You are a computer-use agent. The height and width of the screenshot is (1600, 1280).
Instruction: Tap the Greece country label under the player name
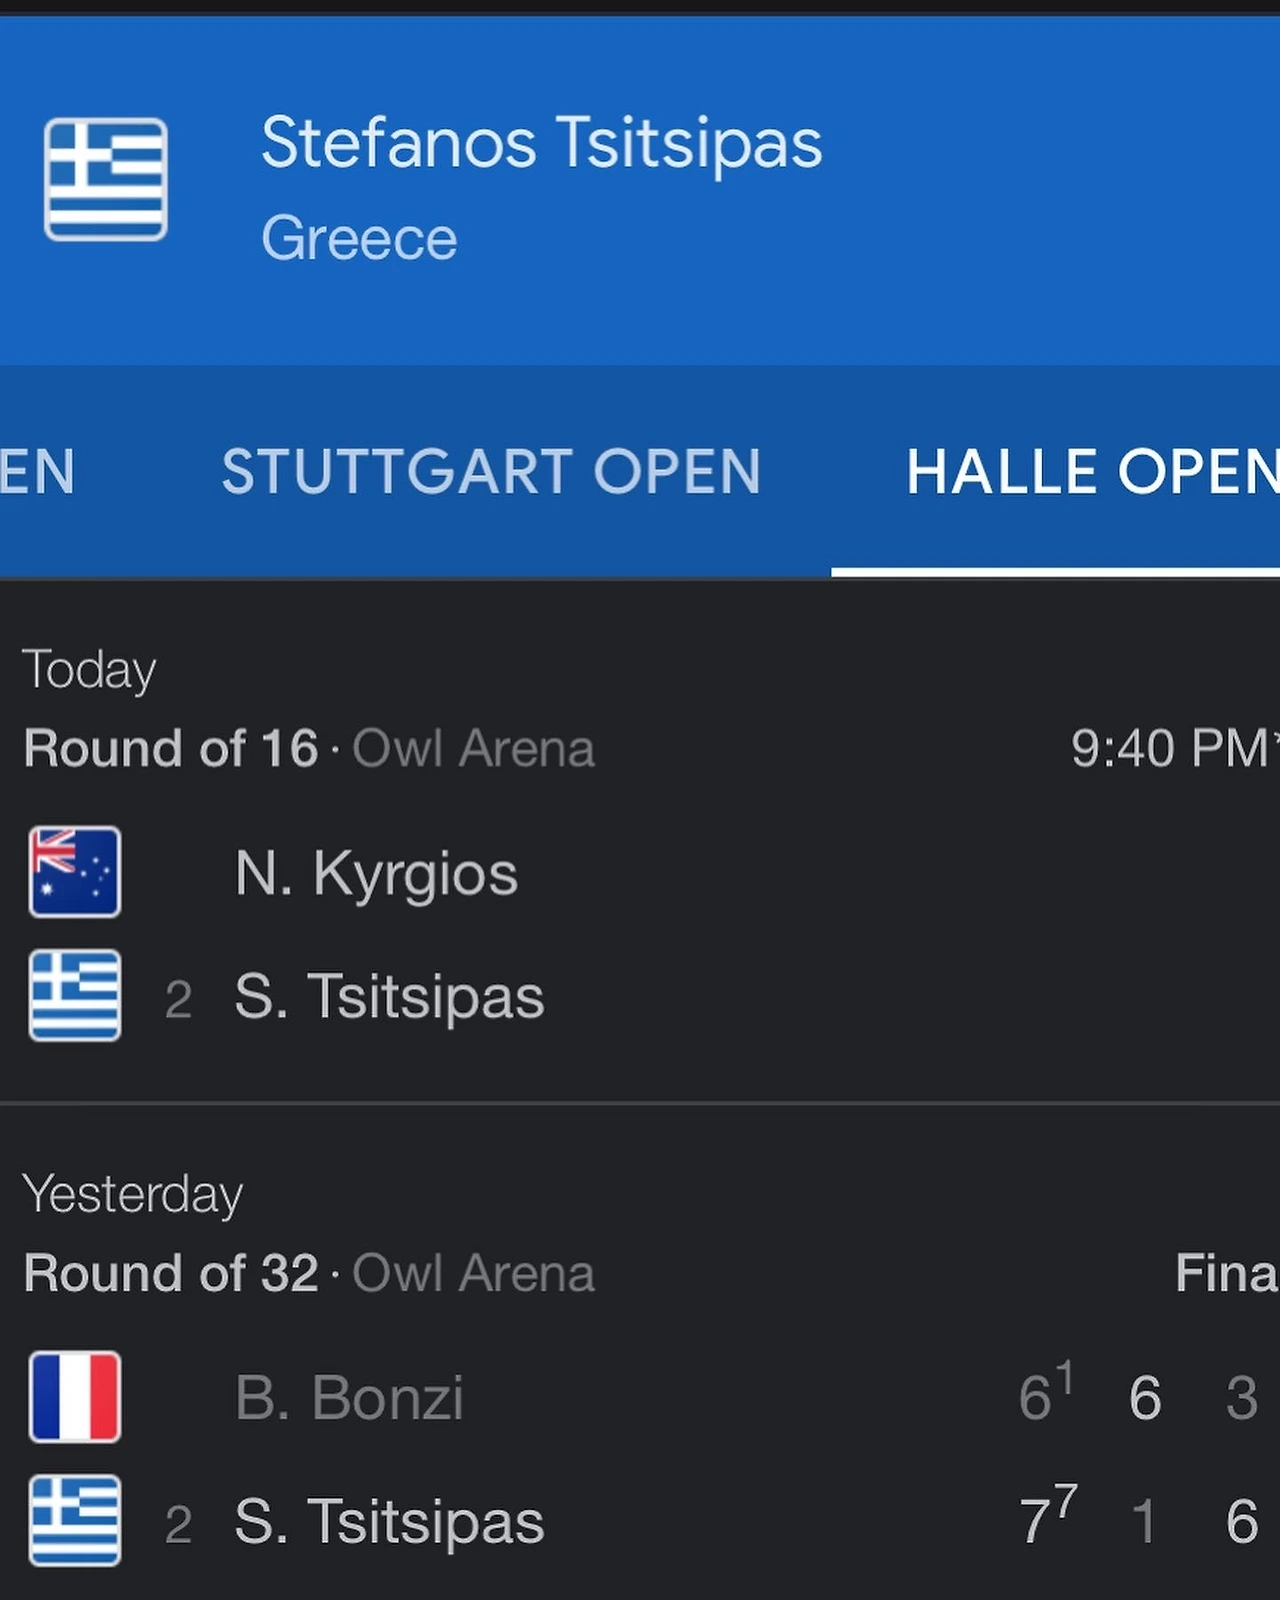359,239
